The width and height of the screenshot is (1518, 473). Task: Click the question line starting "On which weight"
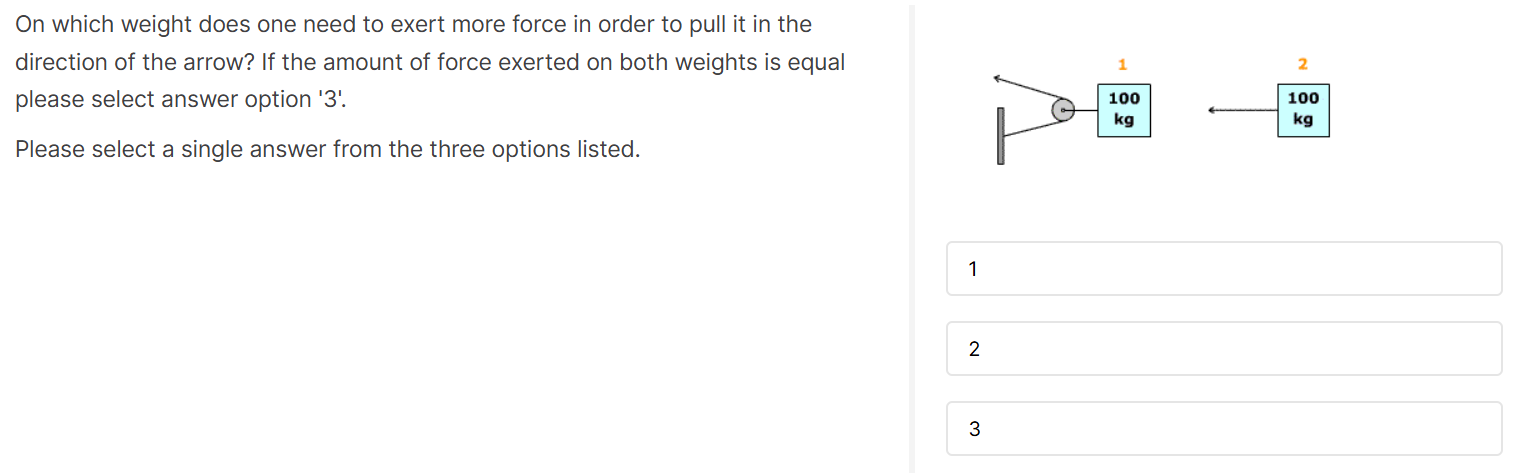point(413,24)
